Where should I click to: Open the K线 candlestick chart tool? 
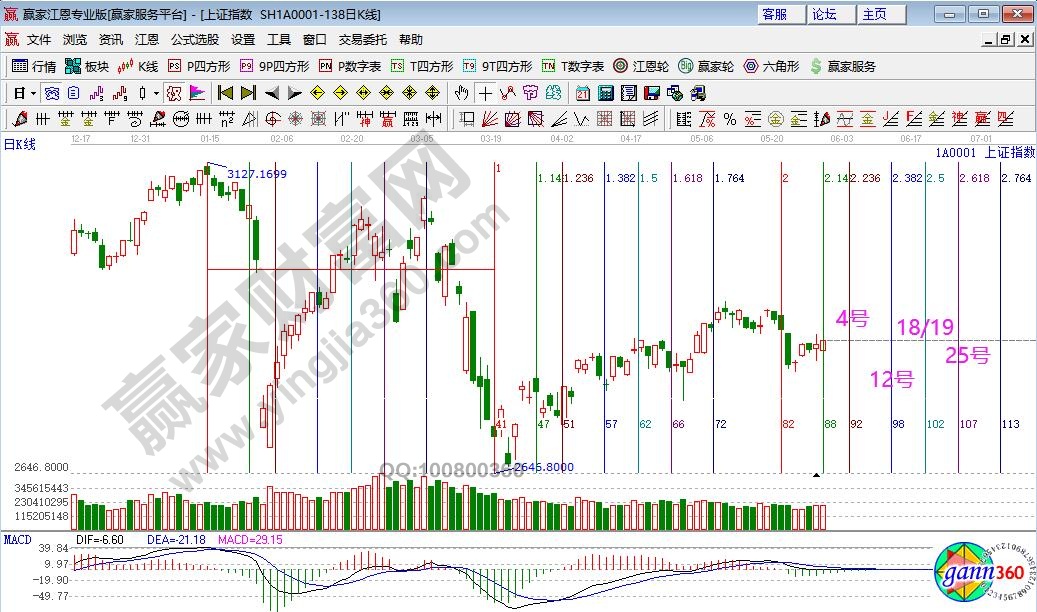138,66
